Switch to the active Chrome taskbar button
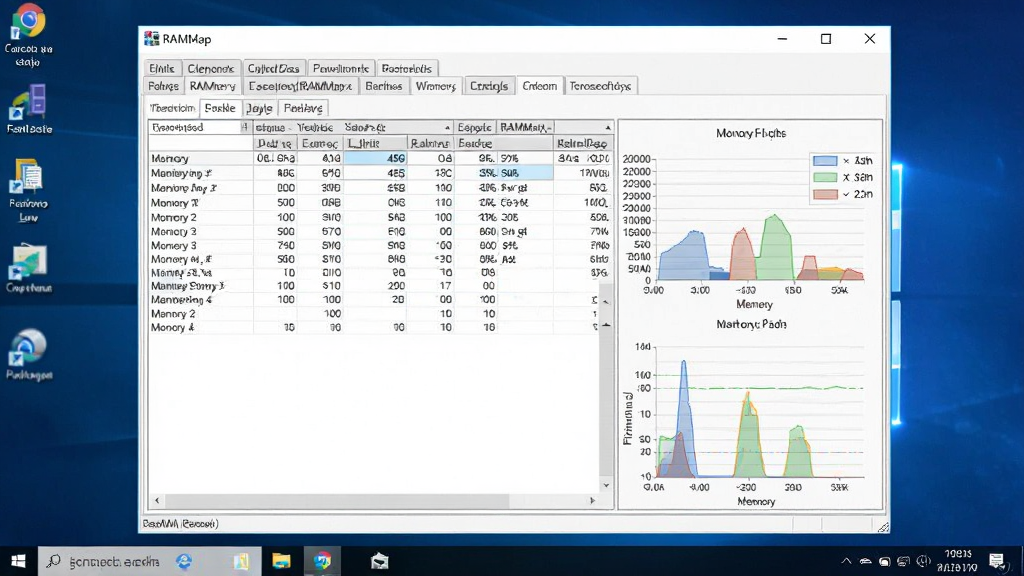Viewport: 1024px width, 576px height. point(322,561)
